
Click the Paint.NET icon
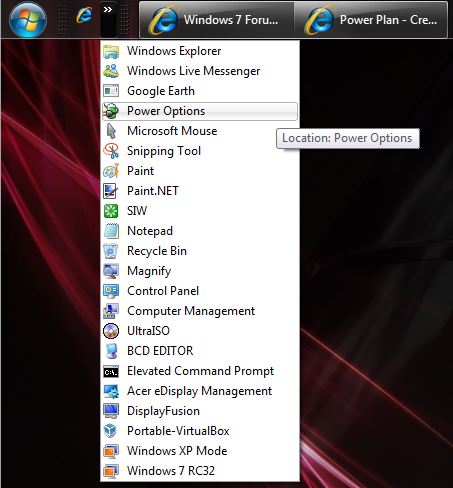tap(111, 191)
